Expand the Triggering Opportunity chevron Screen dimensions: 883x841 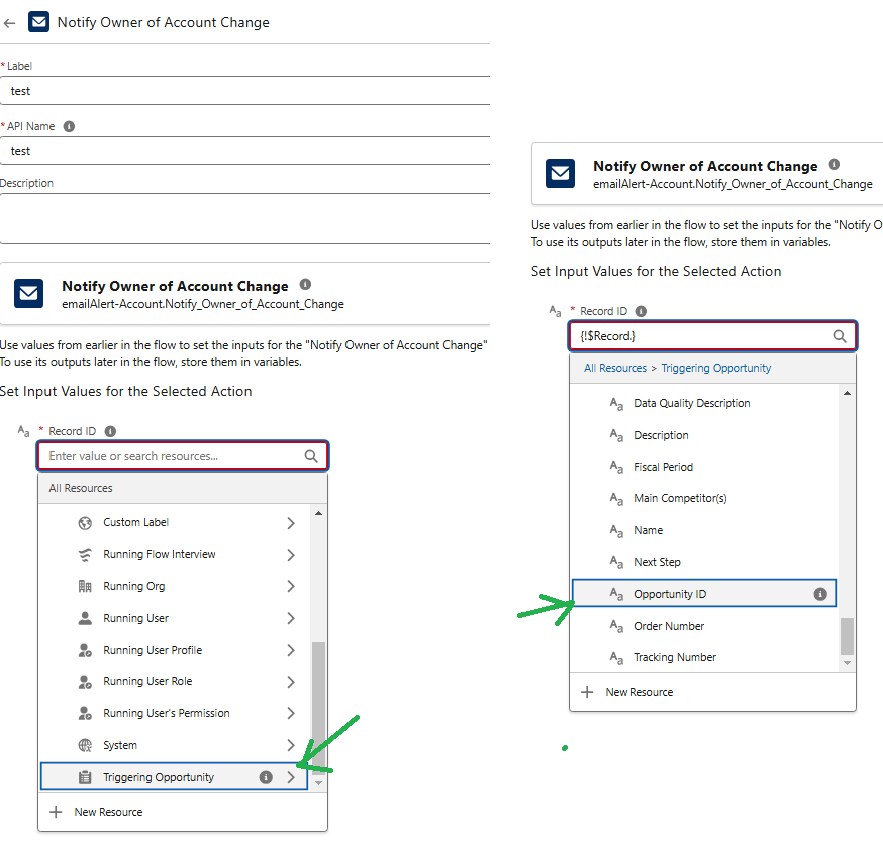pyautogui.click(x=291, y=777)
